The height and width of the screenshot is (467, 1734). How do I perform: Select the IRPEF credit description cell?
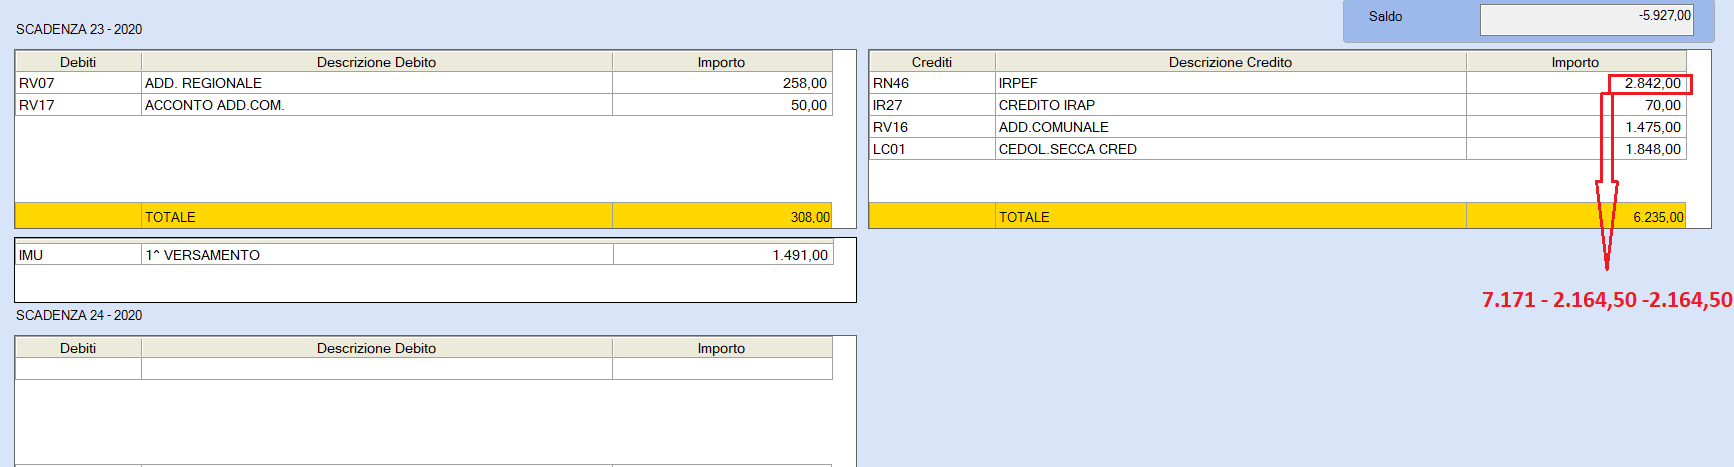(x=1231, y=83)
